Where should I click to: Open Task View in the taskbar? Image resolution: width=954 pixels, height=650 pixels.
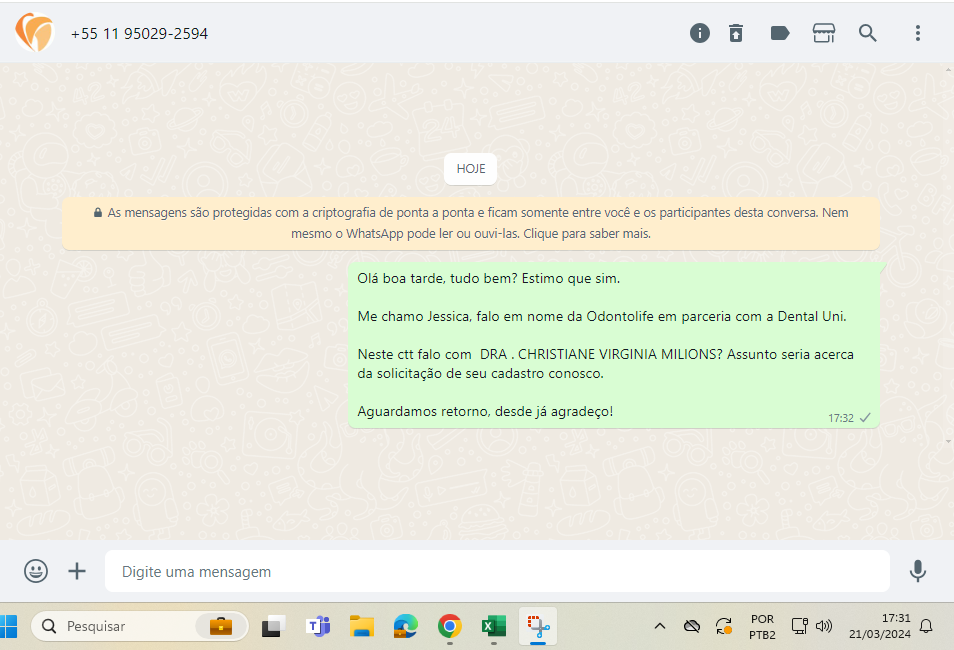tap(274, 626)
